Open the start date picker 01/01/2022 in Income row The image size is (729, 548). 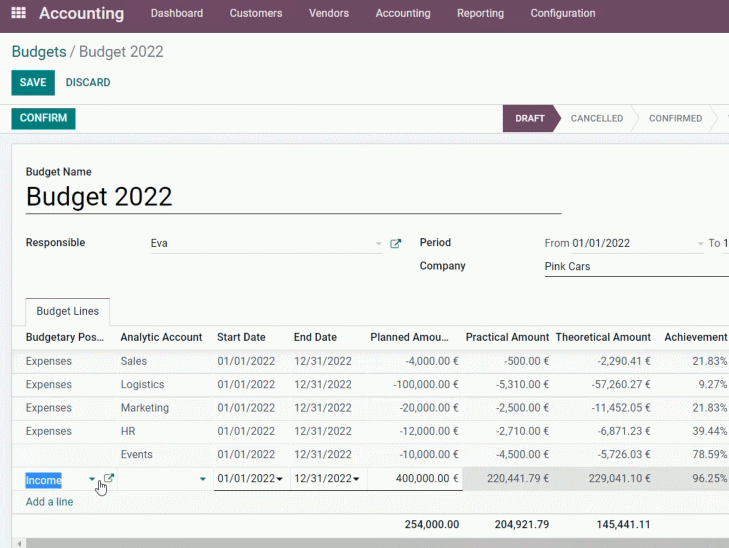[250, 478]
